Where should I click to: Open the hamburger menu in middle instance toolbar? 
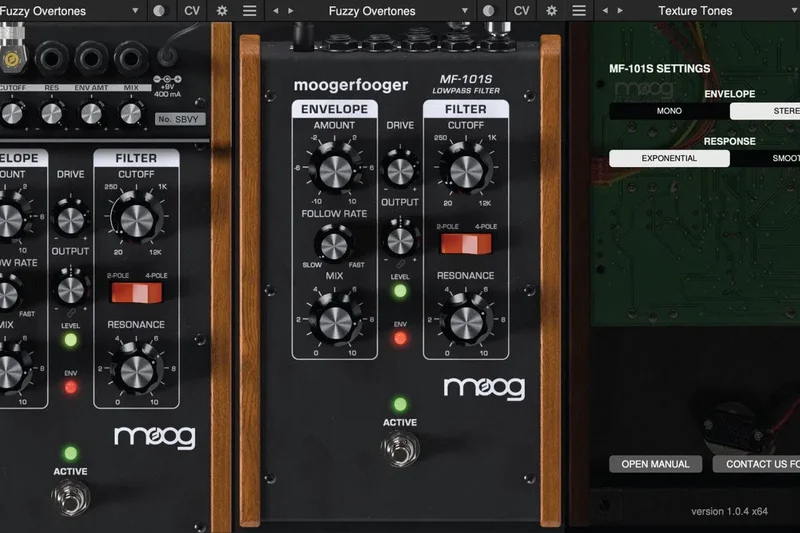(x=579, y=11)
